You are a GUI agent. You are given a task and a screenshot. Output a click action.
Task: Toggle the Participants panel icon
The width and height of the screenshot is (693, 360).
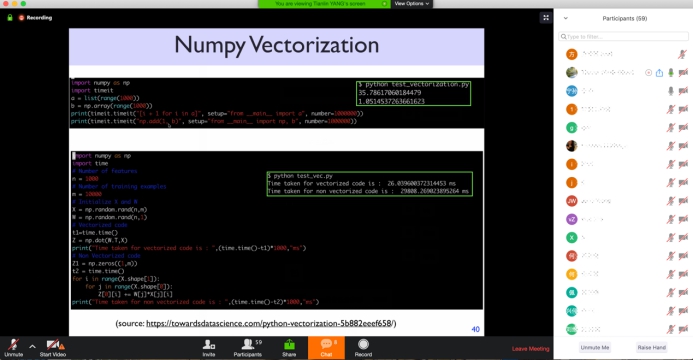[248, 348]
